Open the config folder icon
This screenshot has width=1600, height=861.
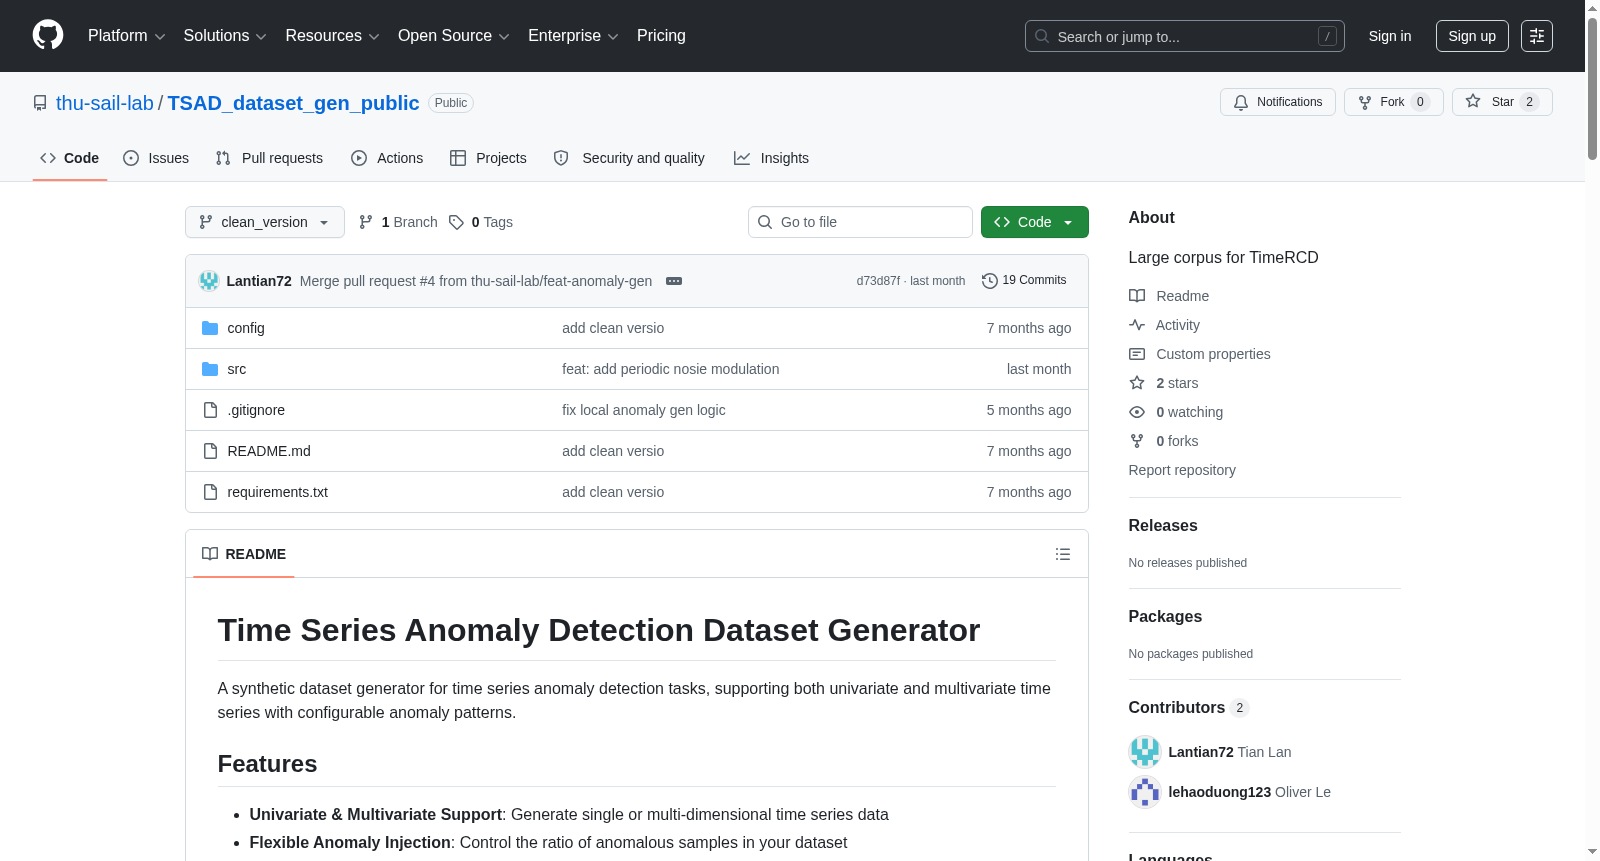[210, 328]
